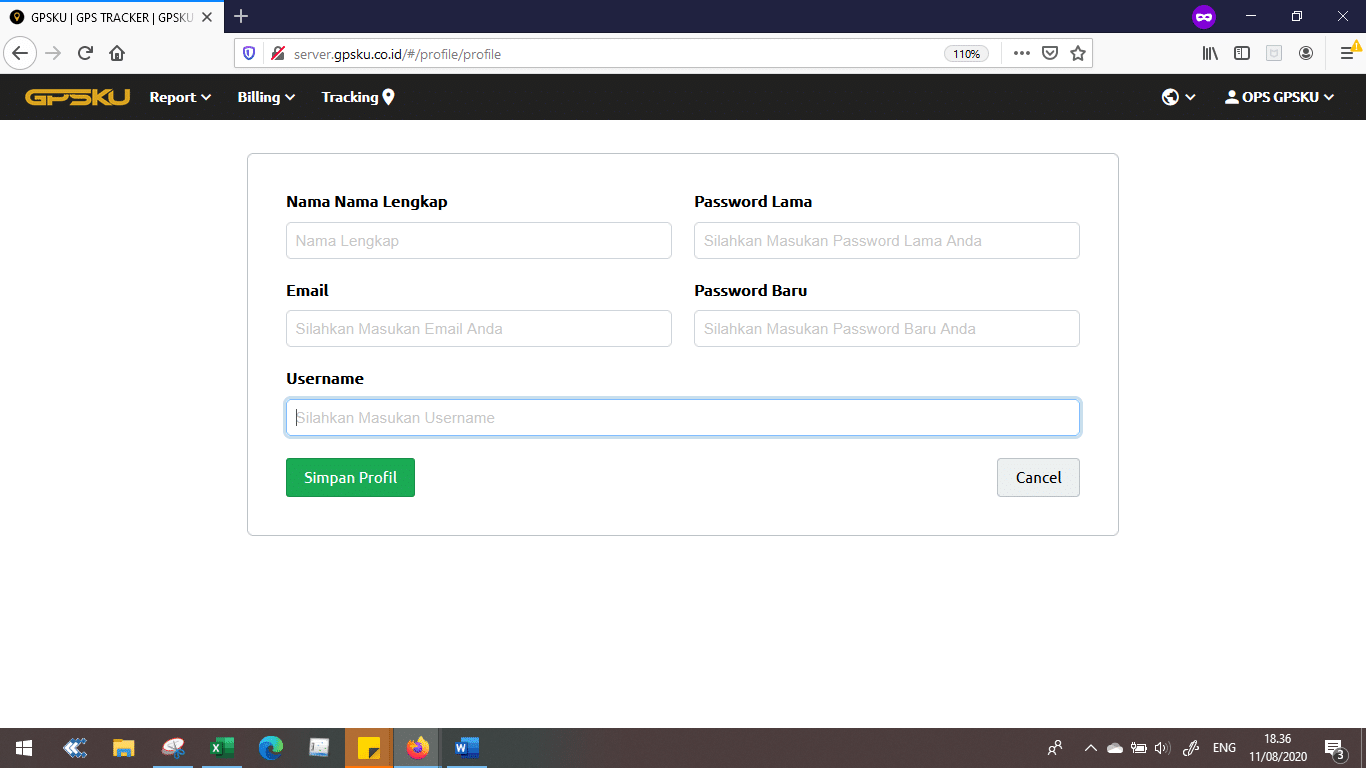Viewport: 1366px width, 768px height.
Task: Click the greyed-out extension icon in toolbar
Action: [x=1274, y=53]
